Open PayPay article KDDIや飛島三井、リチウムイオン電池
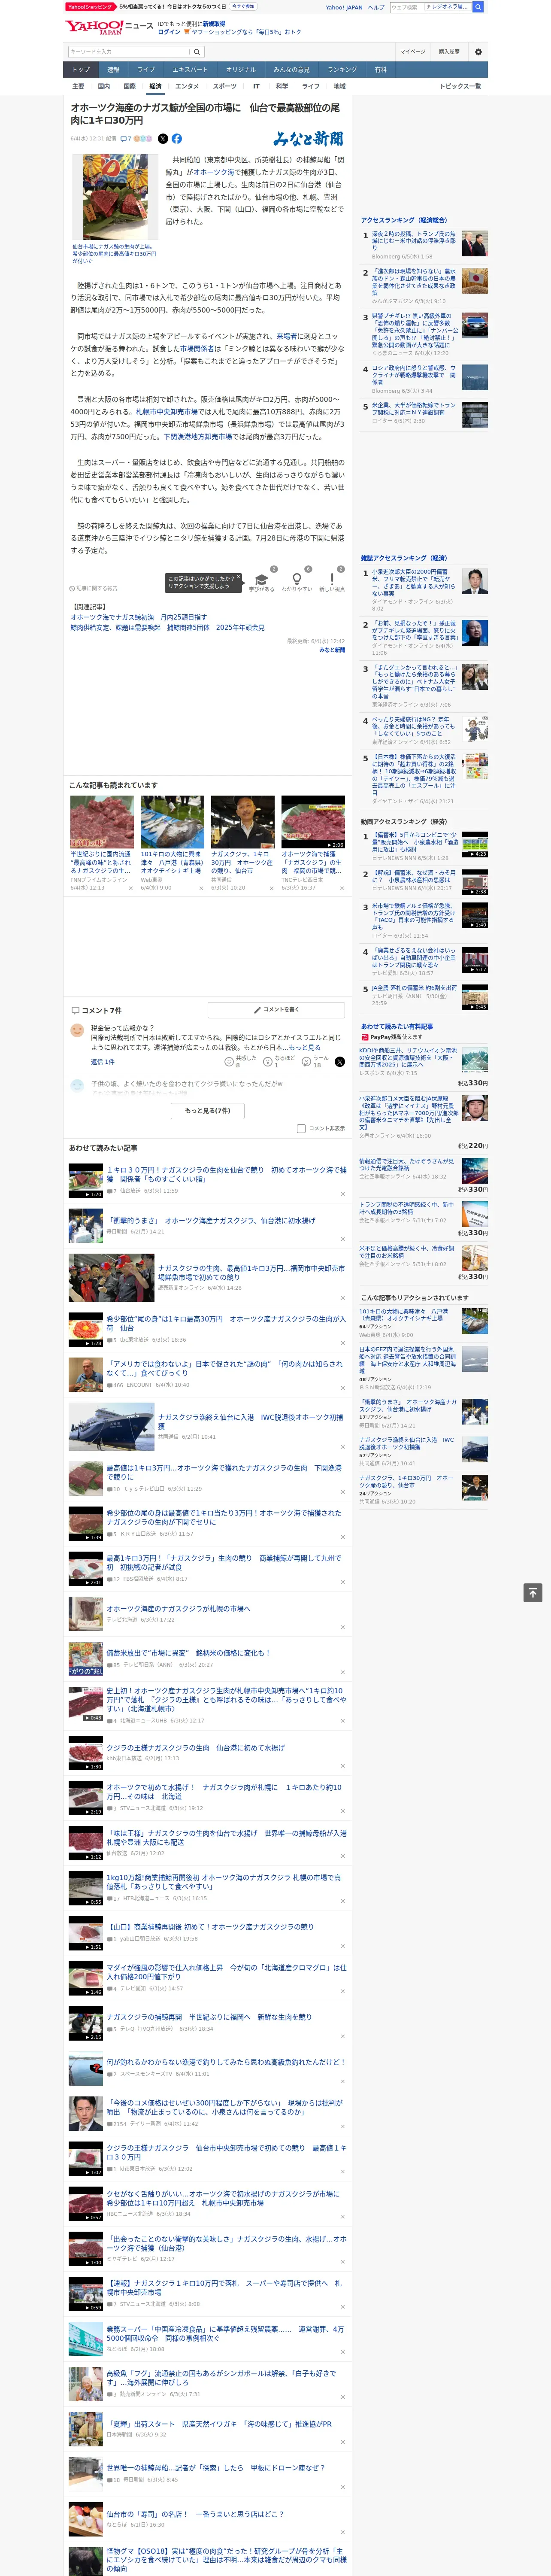This screenshot has width=551, height=2576. pos(408,1061)
